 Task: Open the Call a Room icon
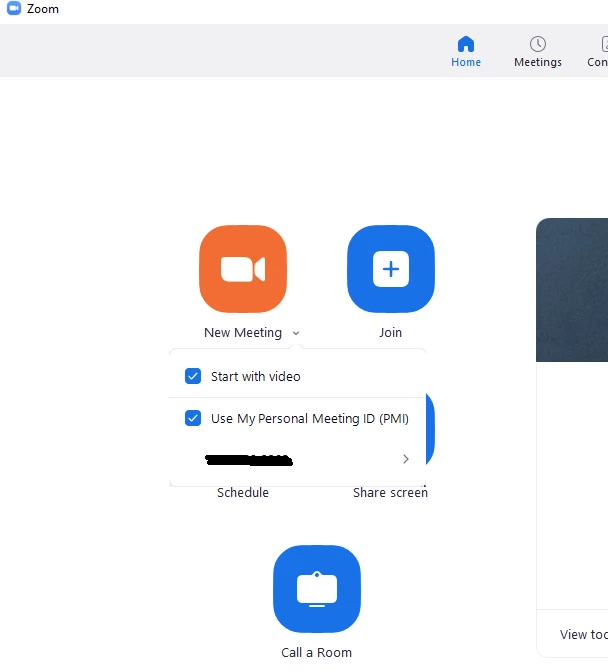click(317, 588)
